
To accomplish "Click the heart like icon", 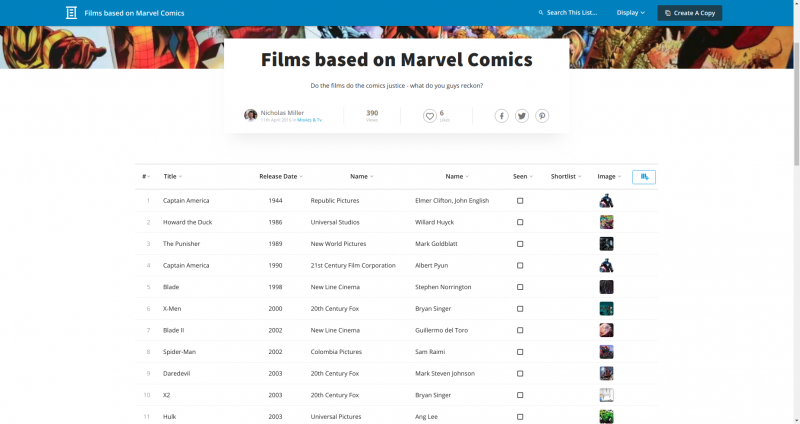I will tap(430, 116).
